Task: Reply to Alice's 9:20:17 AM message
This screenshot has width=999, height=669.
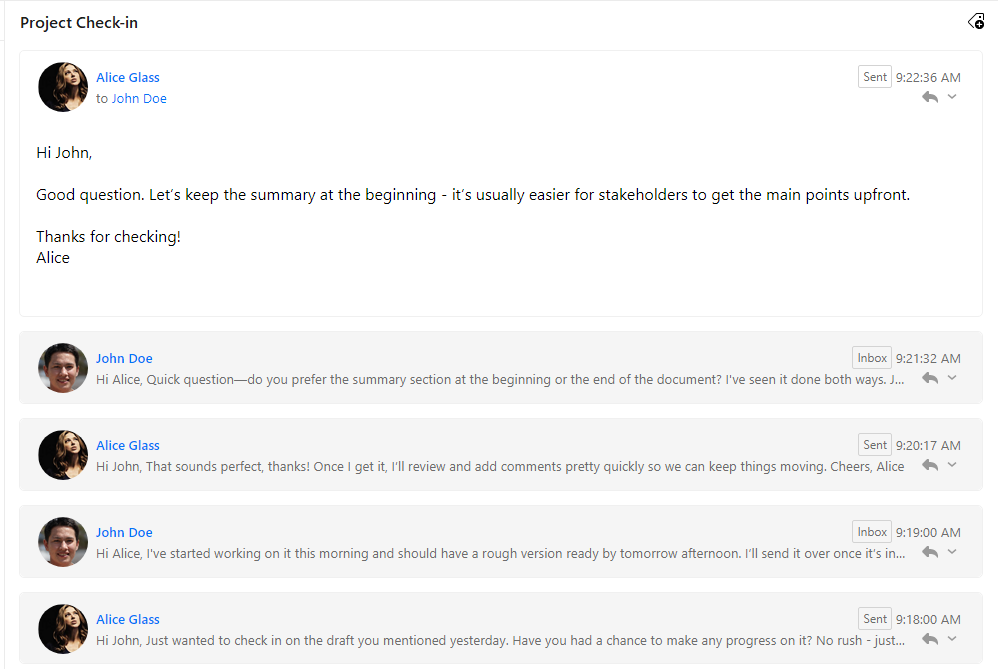Action: coord(930,465)
